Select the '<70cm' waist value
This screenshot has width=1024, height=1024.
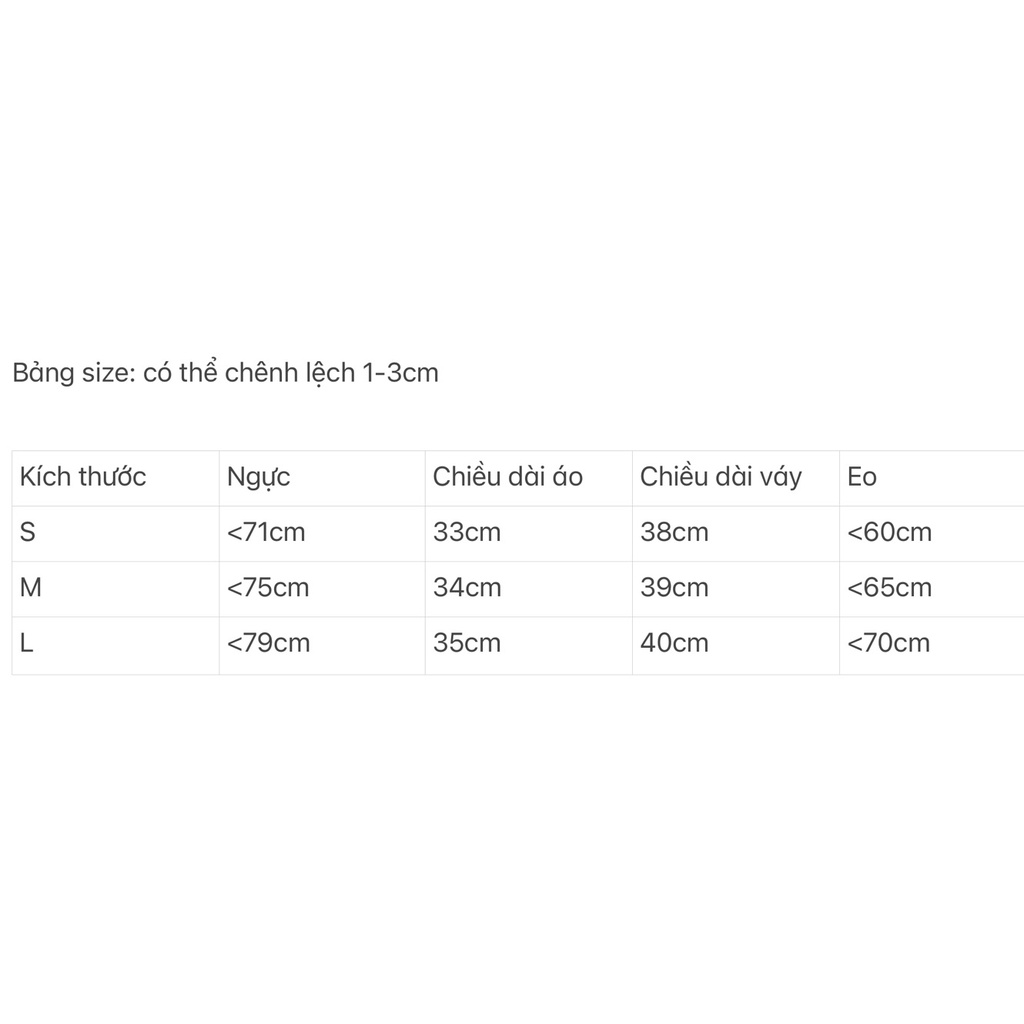(888, 642)
